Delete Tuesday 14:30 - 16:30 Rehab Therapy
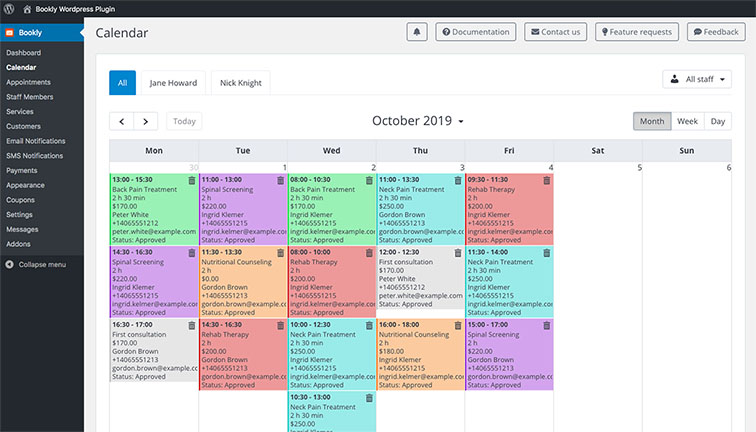The width and height of the screenshot is (756, 432). tap(281, 325)
